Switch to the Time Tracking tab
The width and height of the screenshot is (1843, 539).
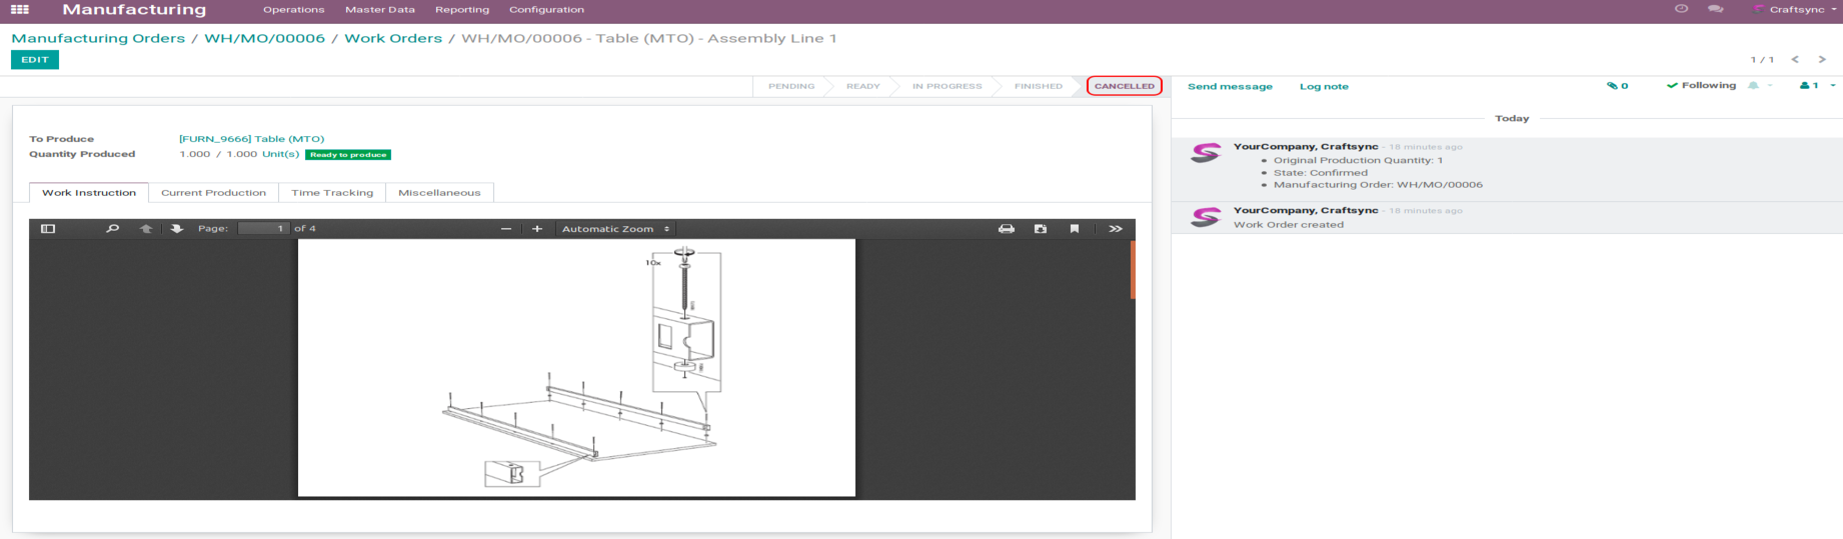tap(332, 193)
